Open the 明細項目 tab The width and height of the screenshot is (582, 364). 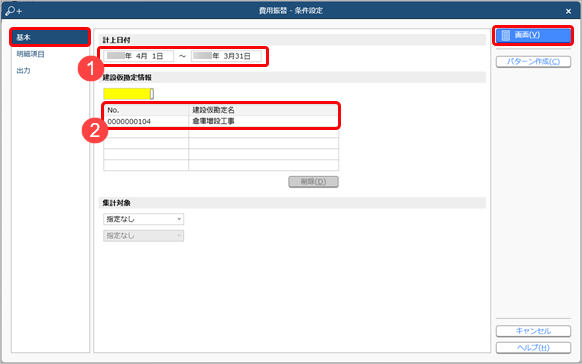pyautogui.click(x=30, y=54)
